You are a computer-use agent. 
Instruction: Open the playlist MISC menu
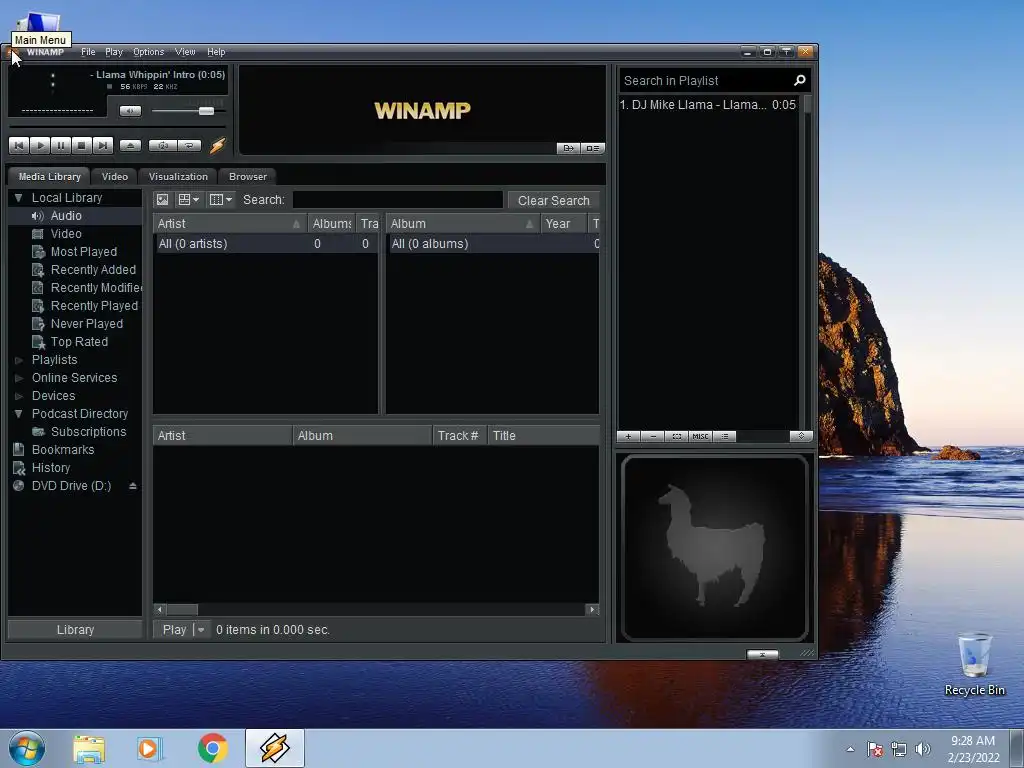click(x=700, y=436)
